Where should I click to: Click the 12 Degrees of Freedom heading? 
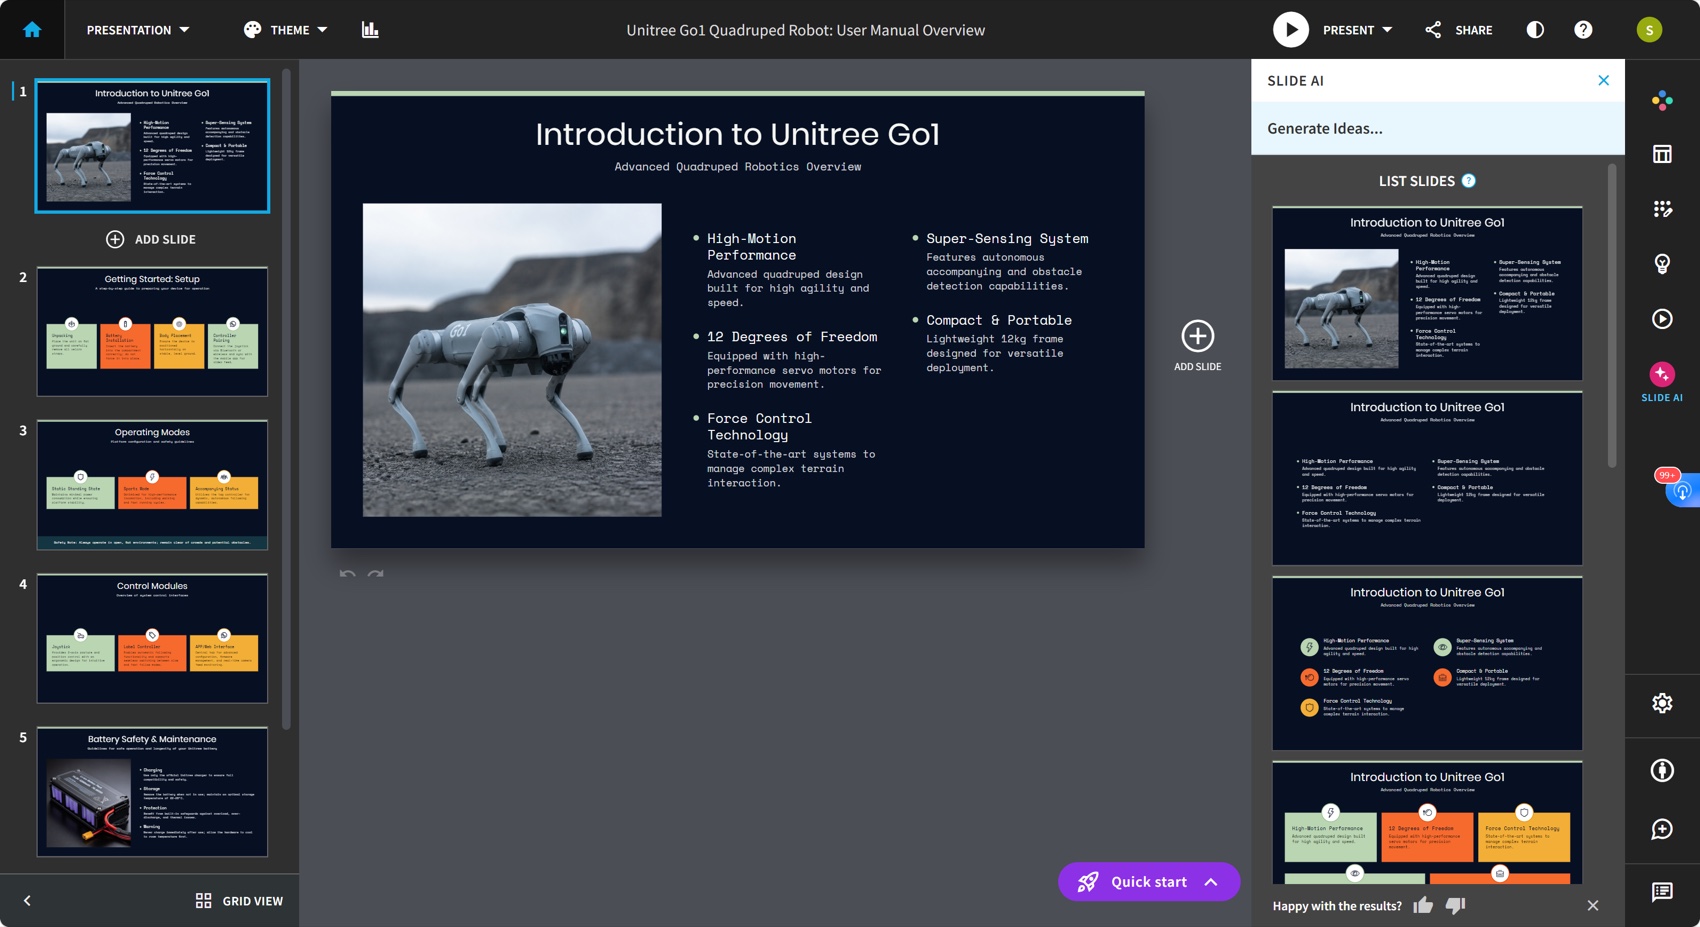[792, 337]
